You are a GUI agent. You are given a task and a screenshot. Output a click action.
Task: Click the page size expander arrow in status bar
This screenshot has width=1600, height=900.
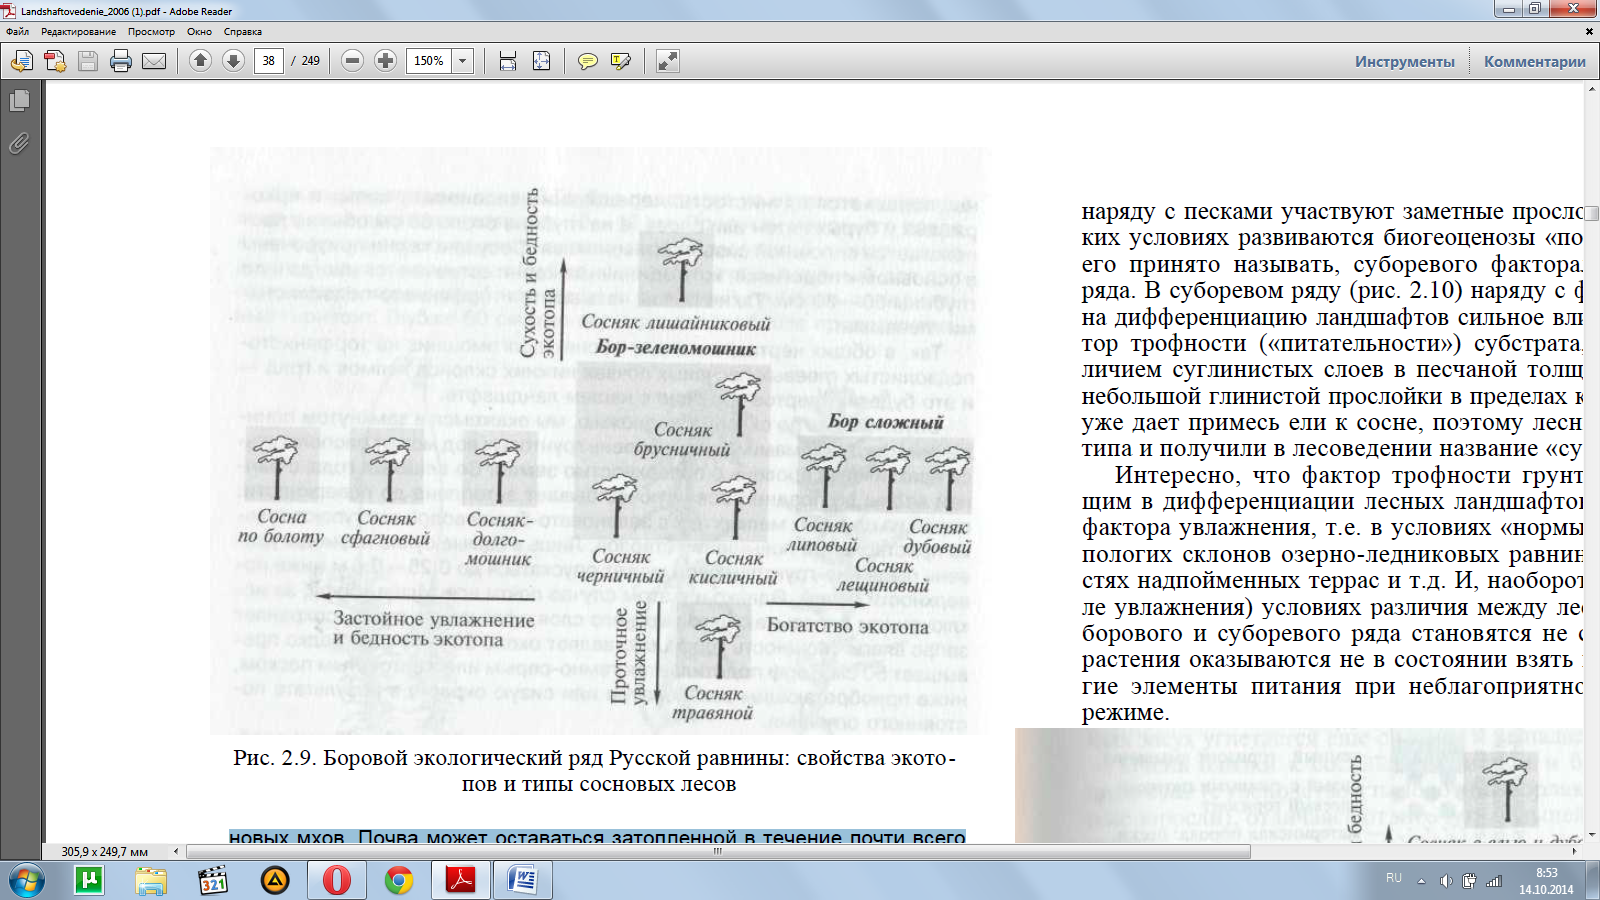(x=176, y=852)
